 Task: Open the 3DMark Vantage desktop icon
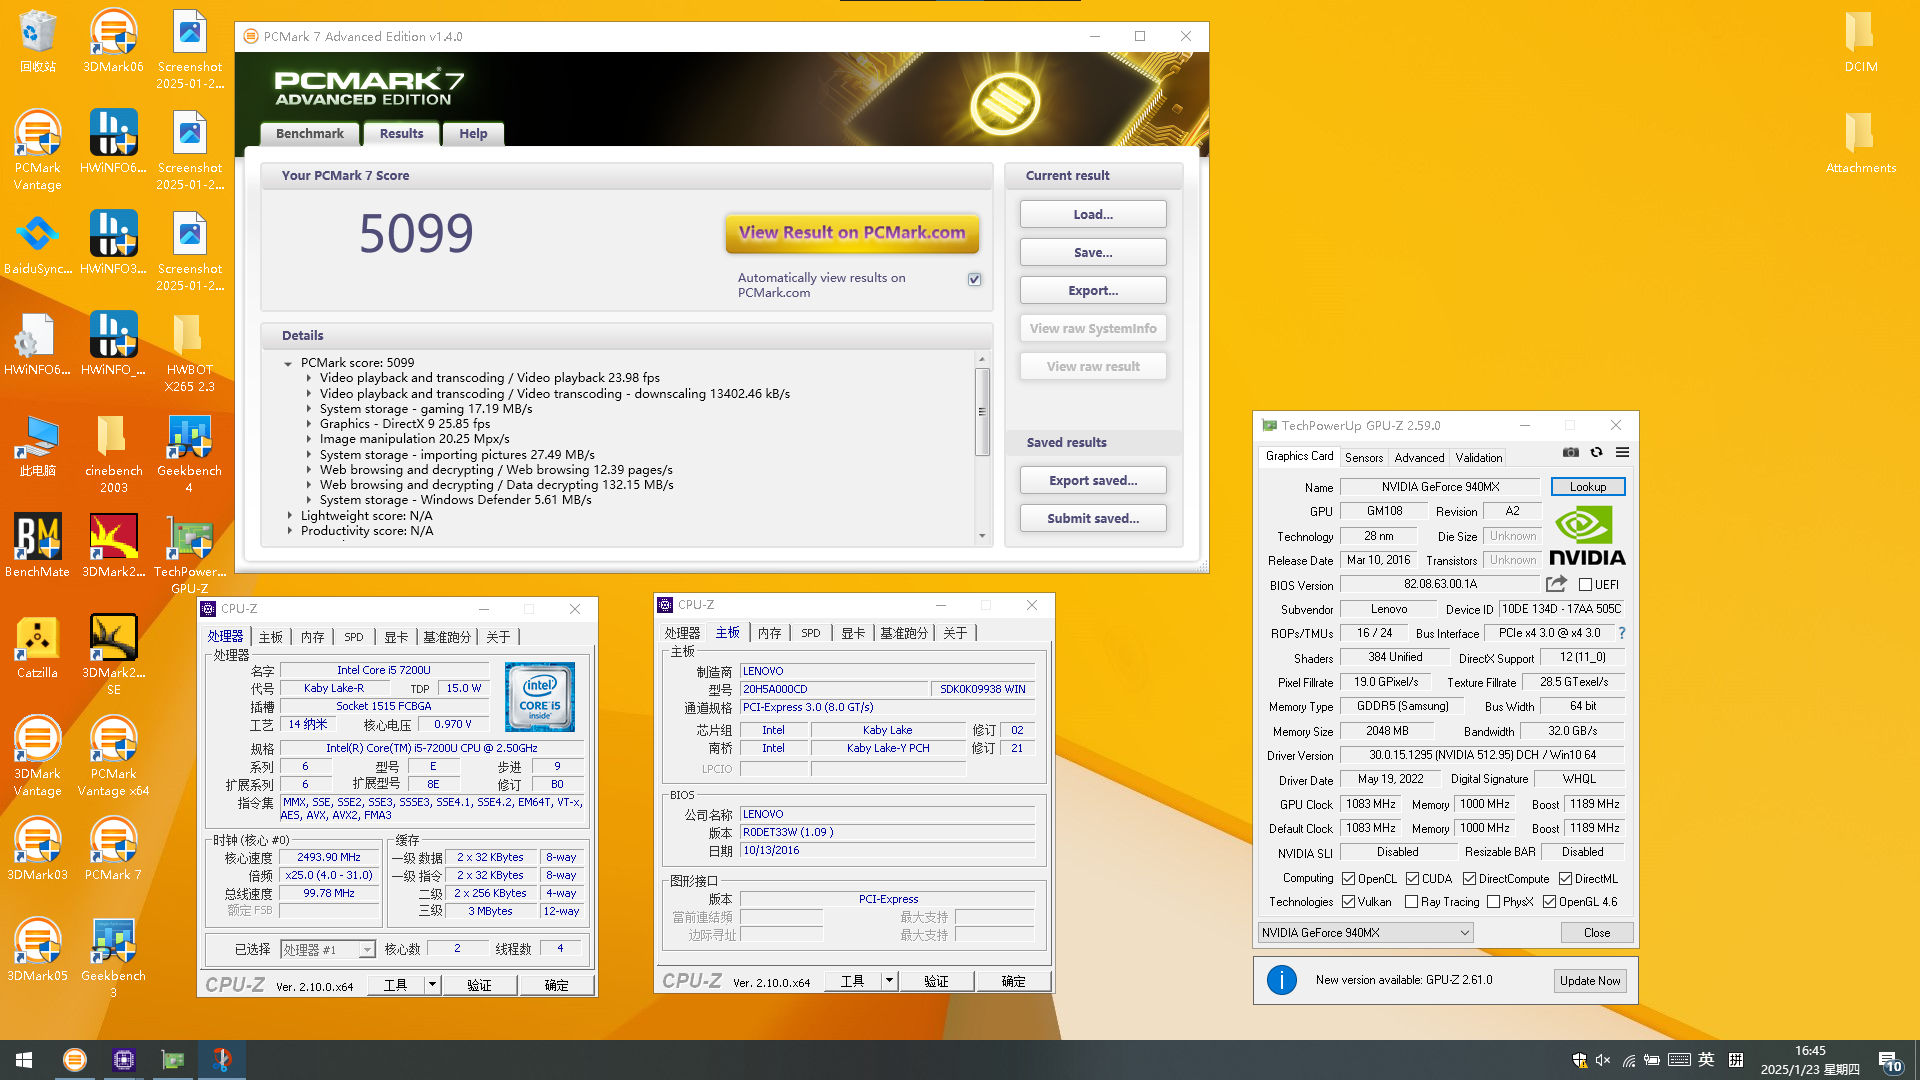tap(38, 757)
